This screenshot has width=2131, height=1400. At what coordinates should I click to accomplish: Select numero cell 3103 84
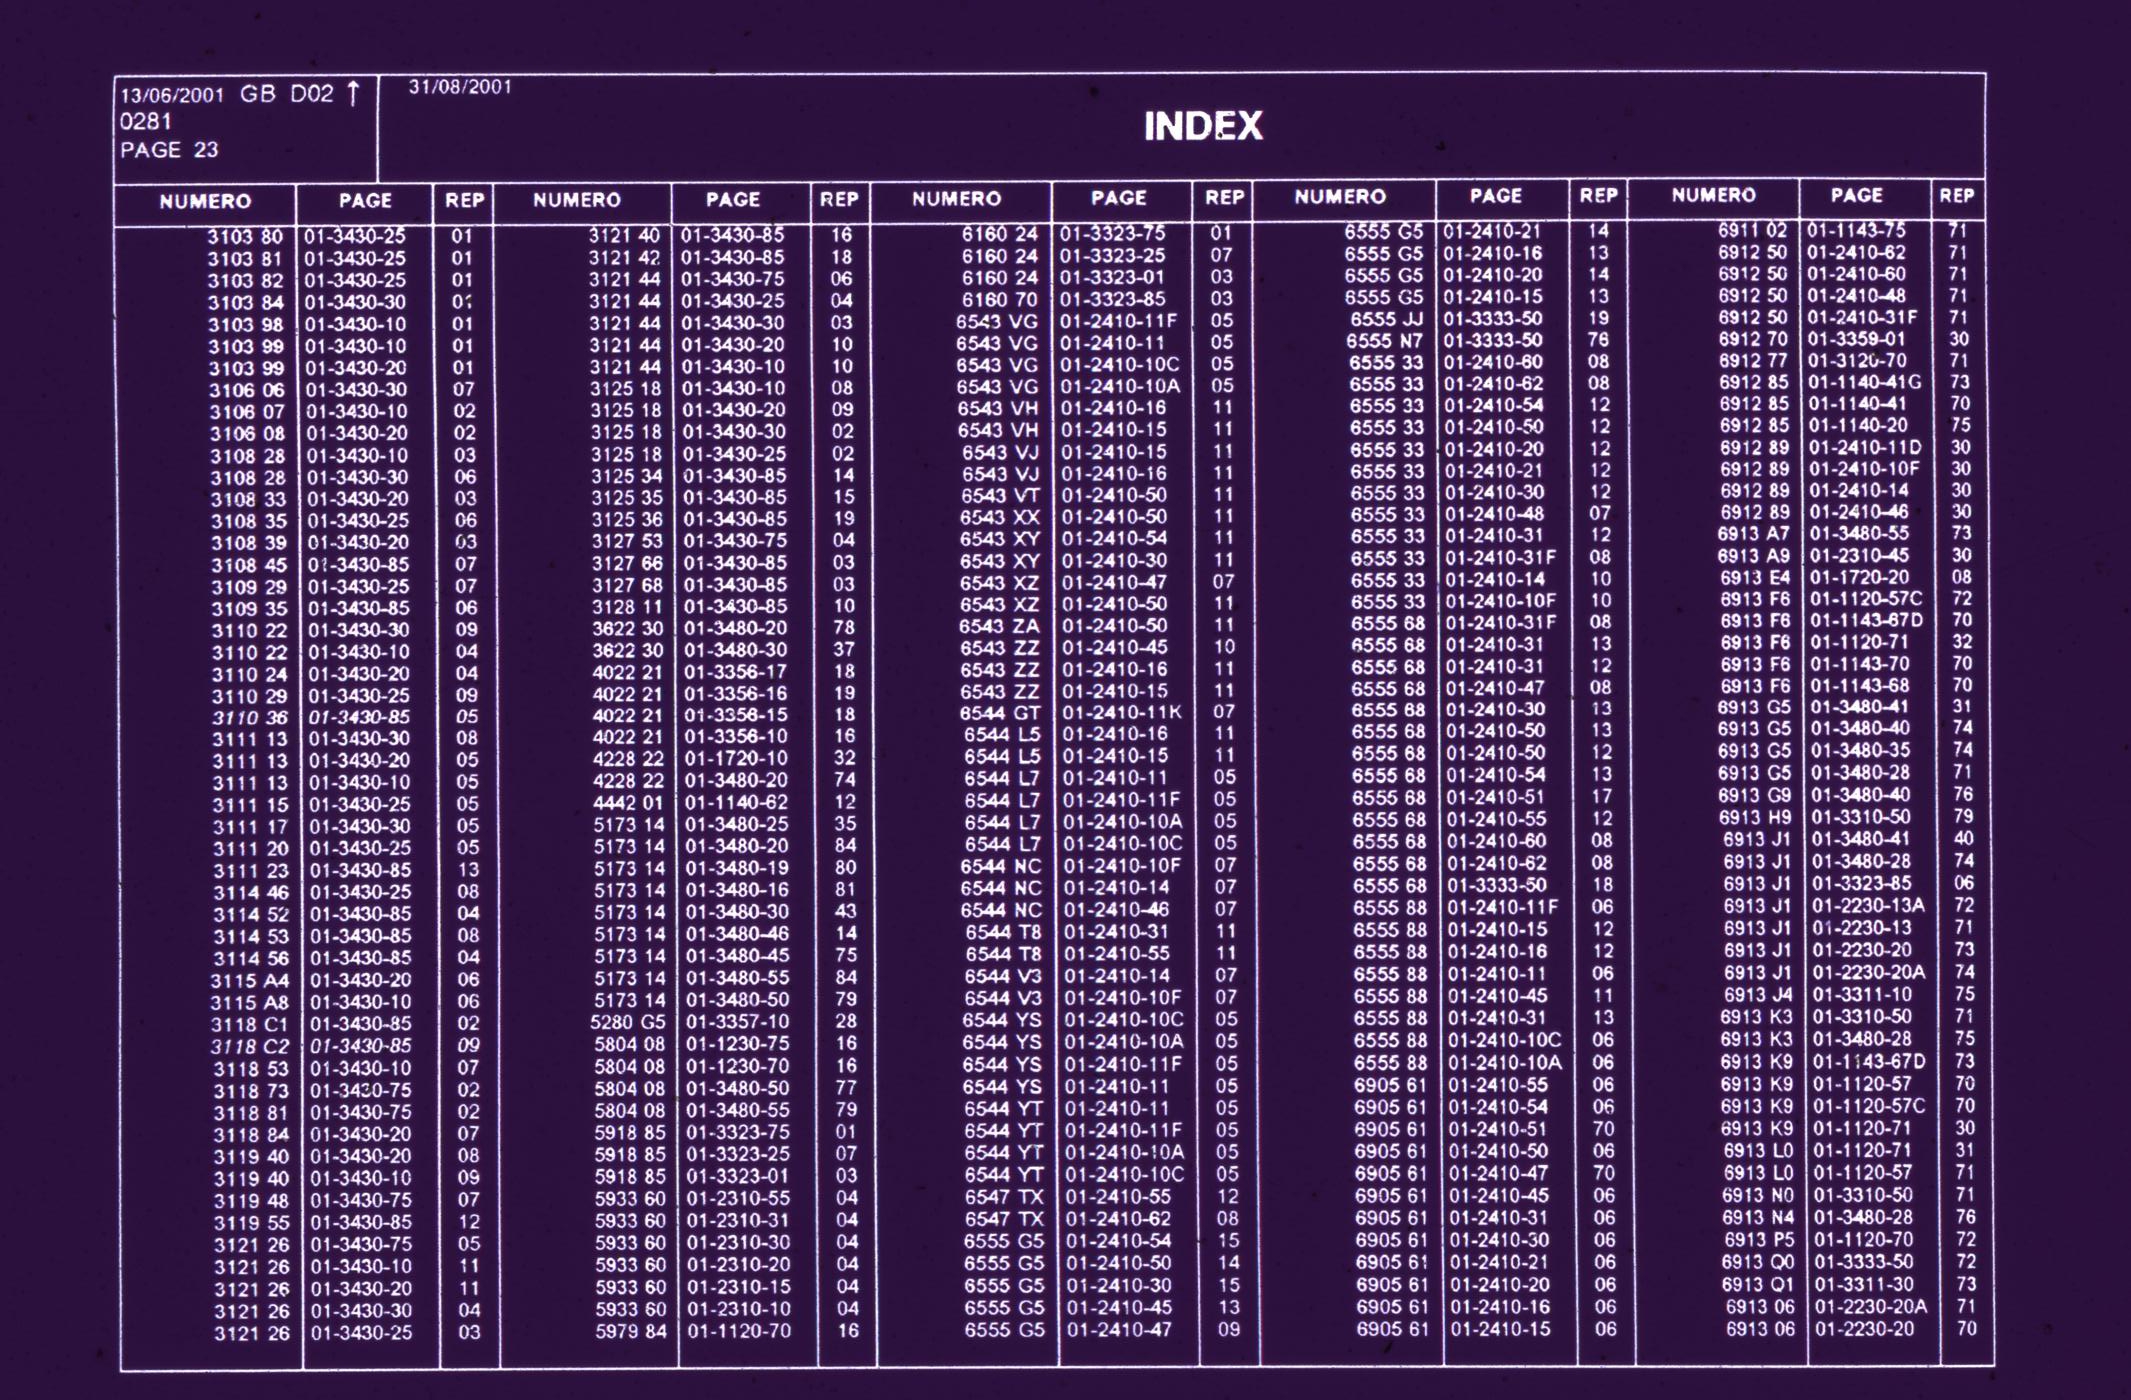tap(245, 303)
